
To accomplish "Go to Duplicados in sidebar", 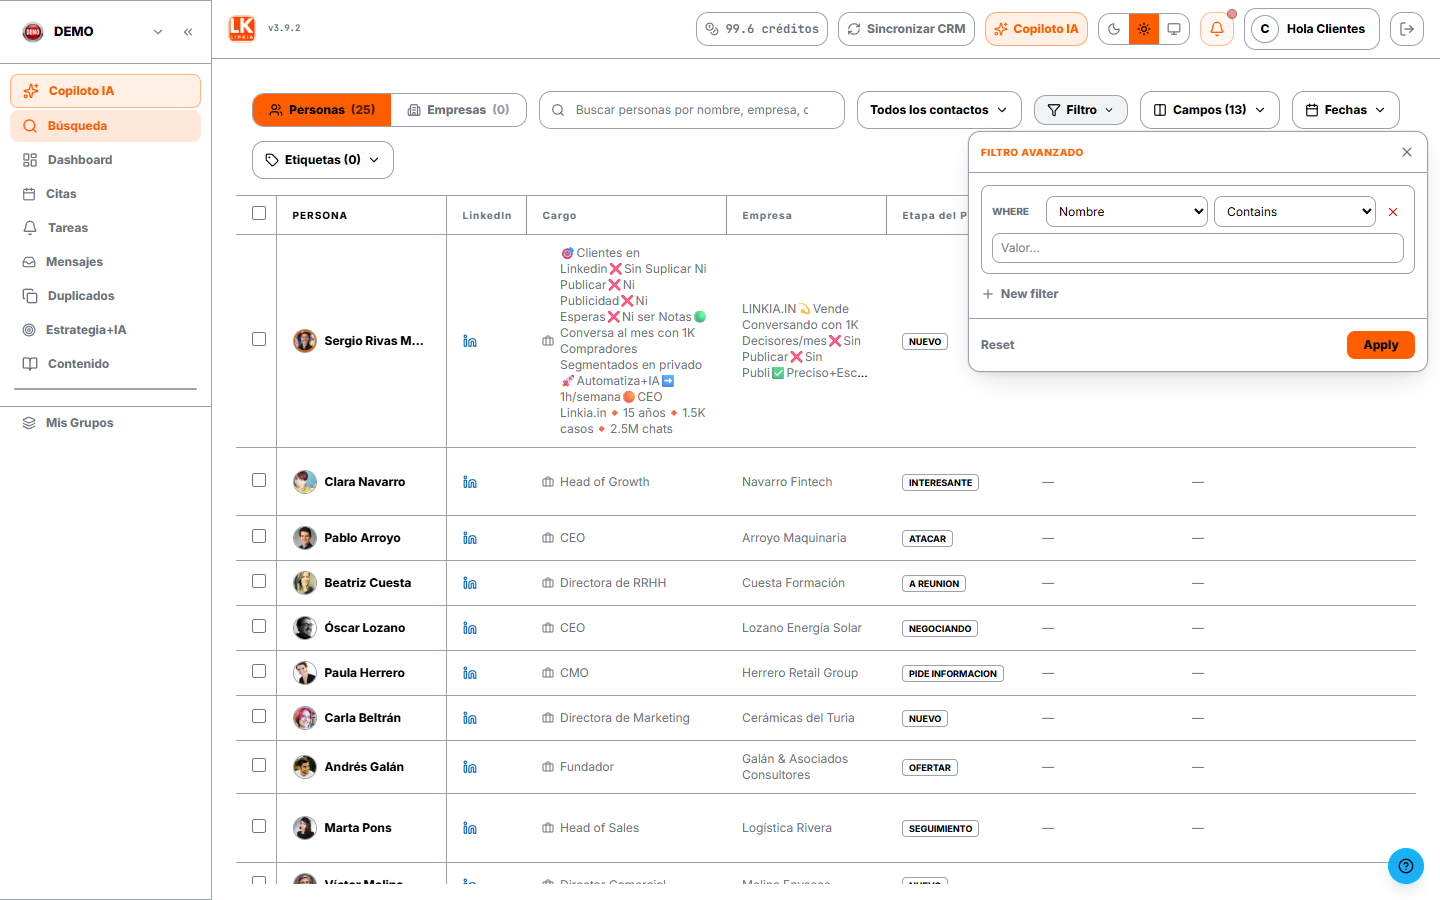I will (105, 296).
